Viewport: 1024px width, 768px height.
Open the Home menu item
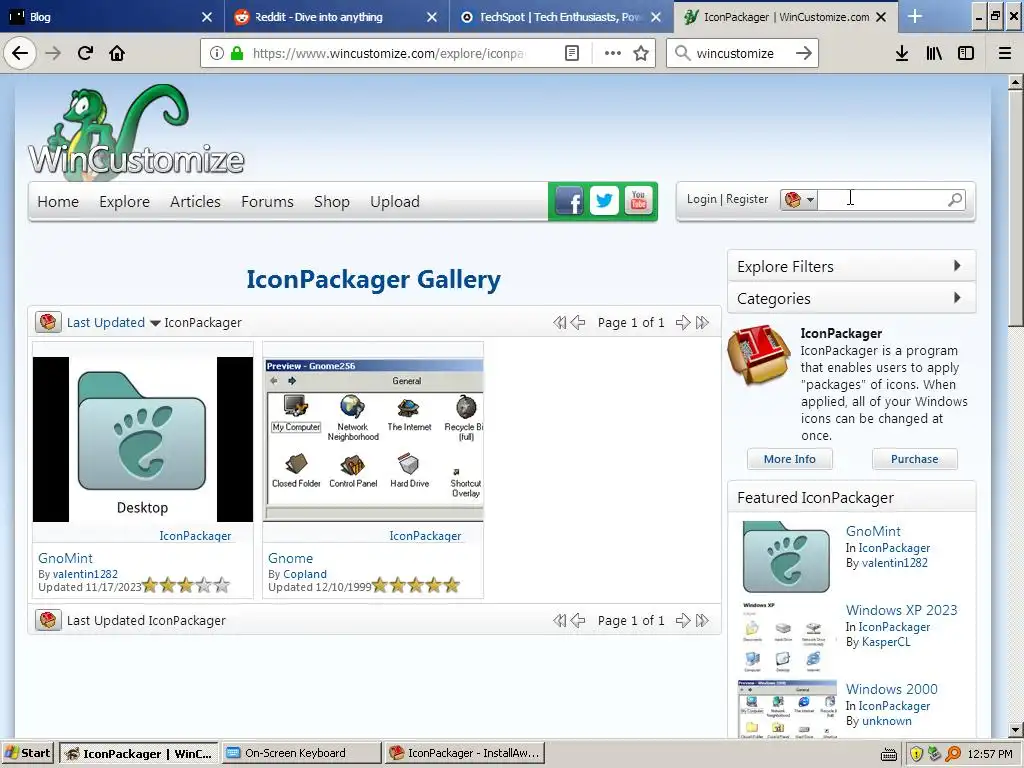tap(58, 202)
